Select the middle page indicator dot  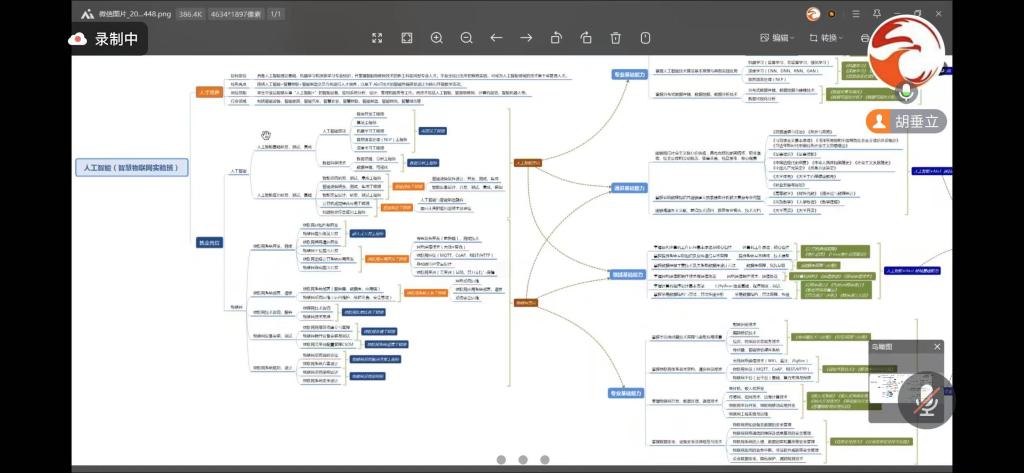tap(522, 460)
